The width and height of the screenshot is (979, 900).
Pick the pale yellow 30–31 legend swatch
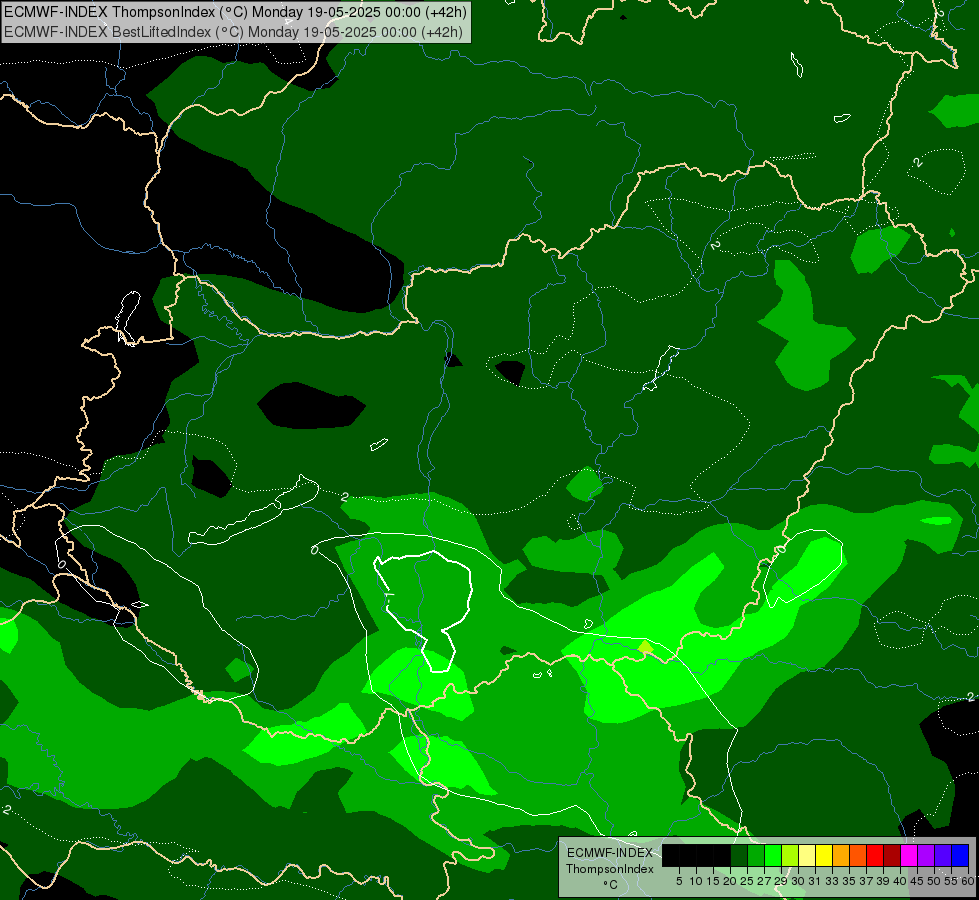[807, 855]
